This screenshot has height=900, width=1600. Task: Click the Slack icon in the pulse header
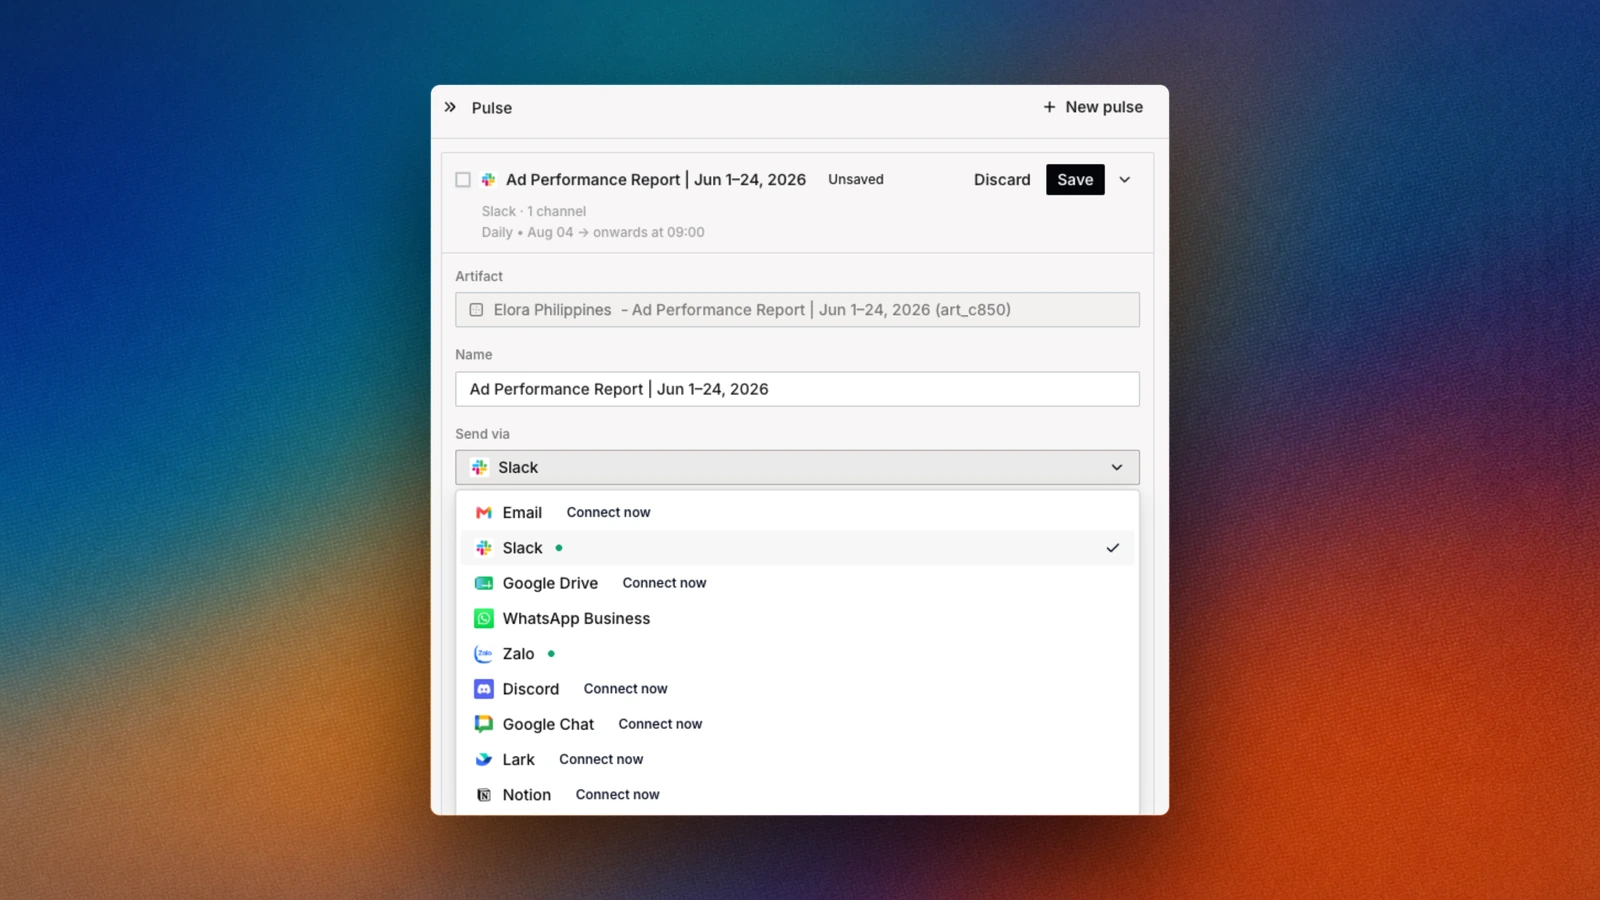point(488,180)
